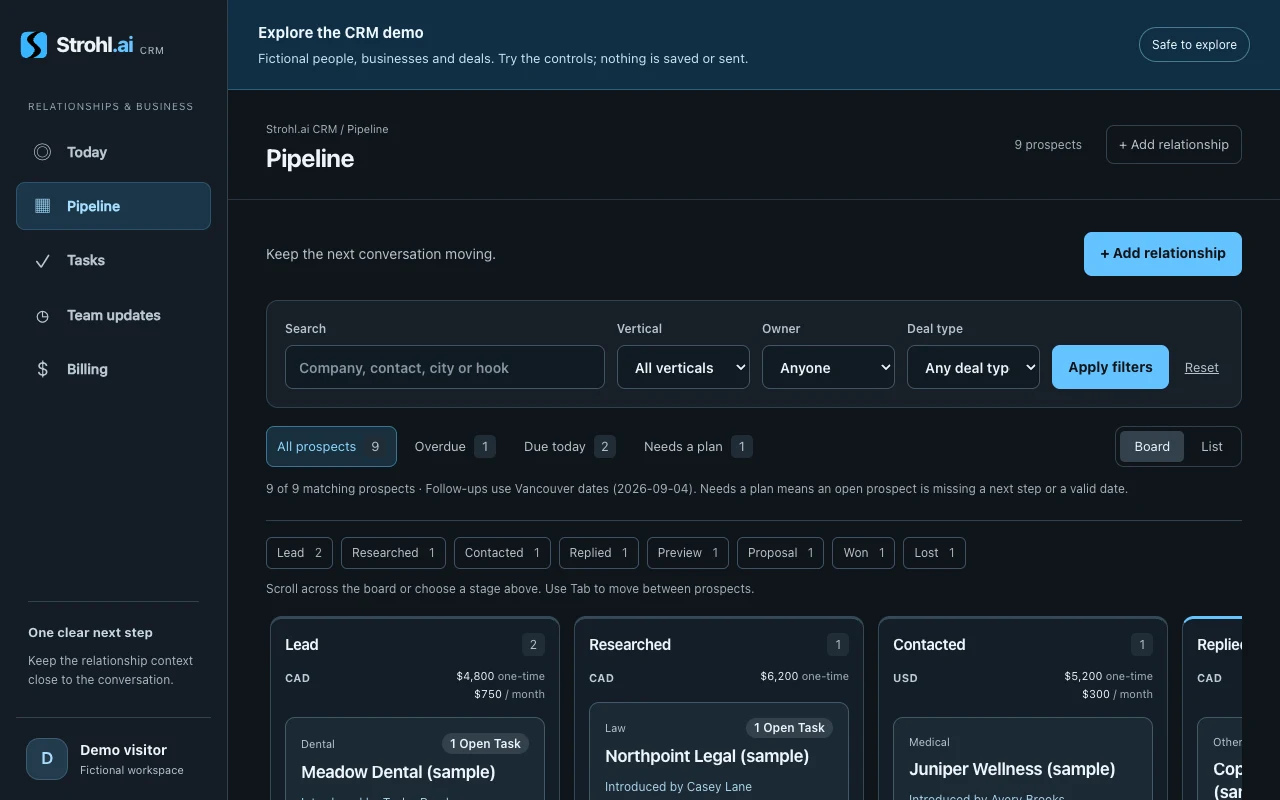The width and height of the screenshot is (1280, 800).
Task: Click $6,200 one-time value in Researched
Action: click(x=804, y=676)
